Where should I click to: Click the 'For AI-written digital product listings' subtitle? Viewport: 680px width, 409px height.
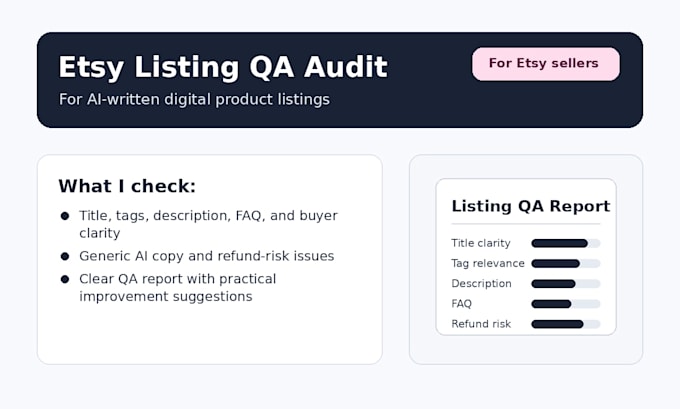point(194,99)
